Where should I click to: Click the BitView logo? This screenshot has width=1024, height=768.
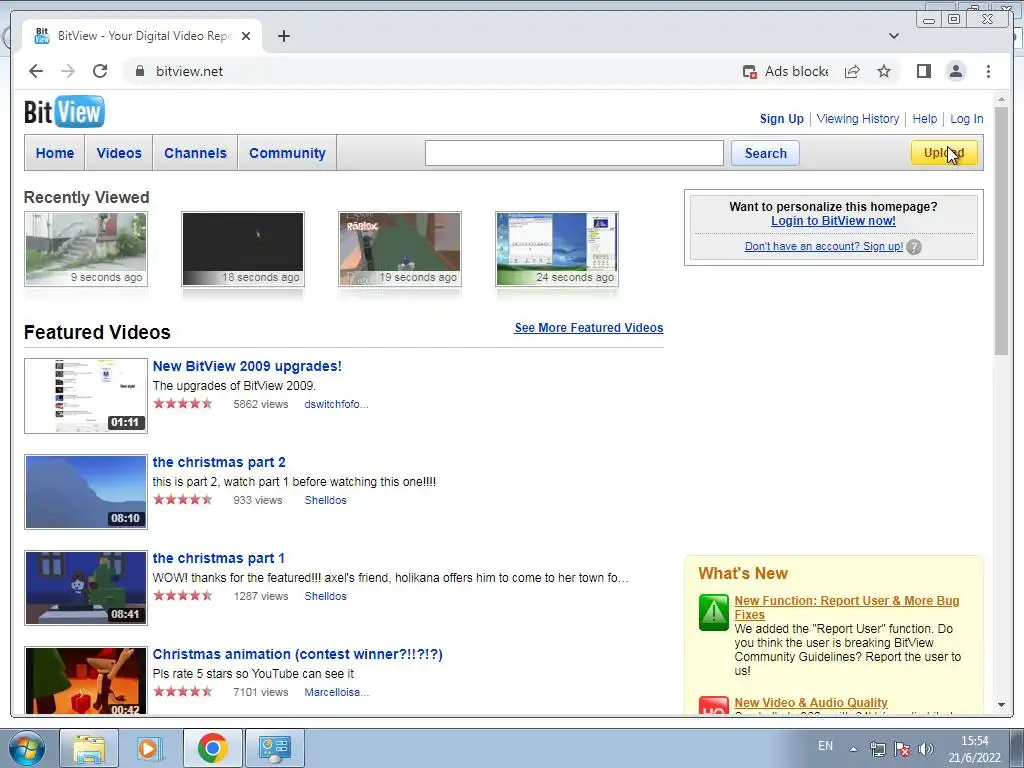(64, 112)
